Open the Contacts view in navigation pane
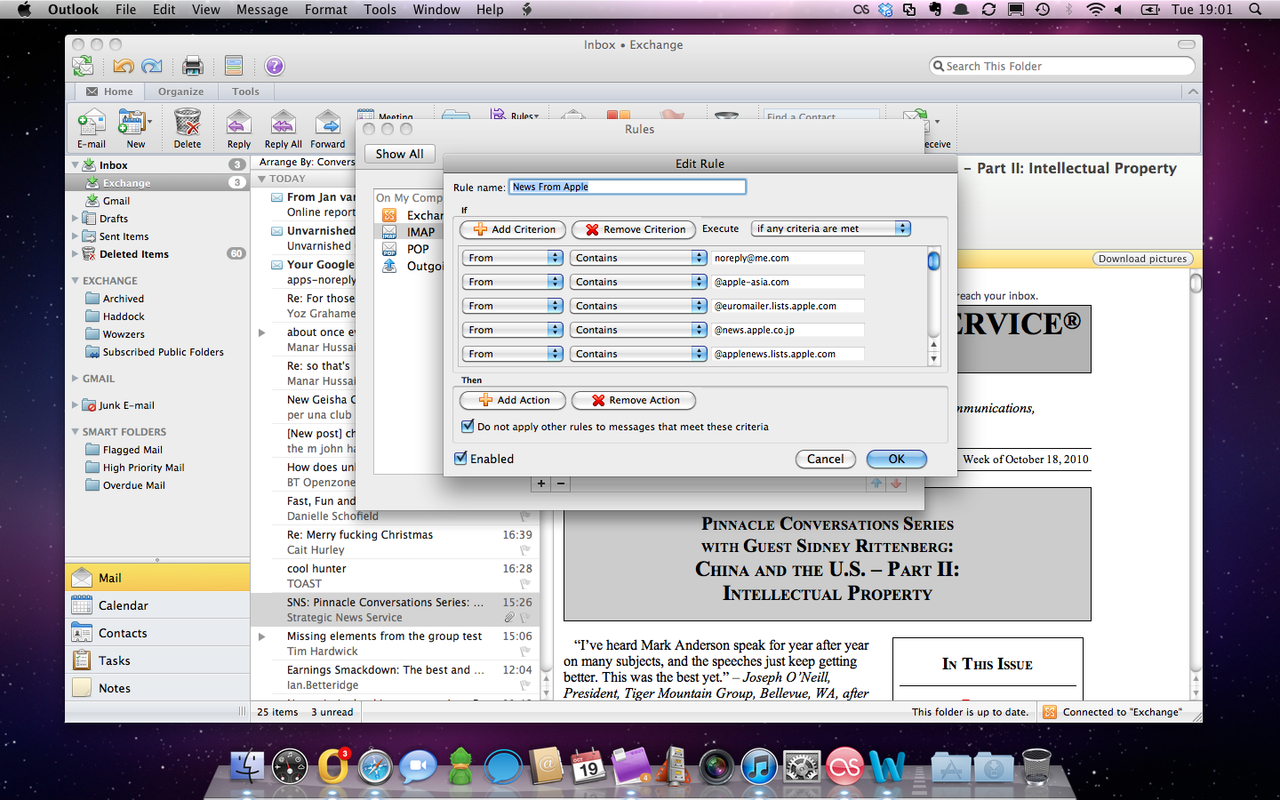The width and height of the screenshot is (1280, 800). coord(157,633)
